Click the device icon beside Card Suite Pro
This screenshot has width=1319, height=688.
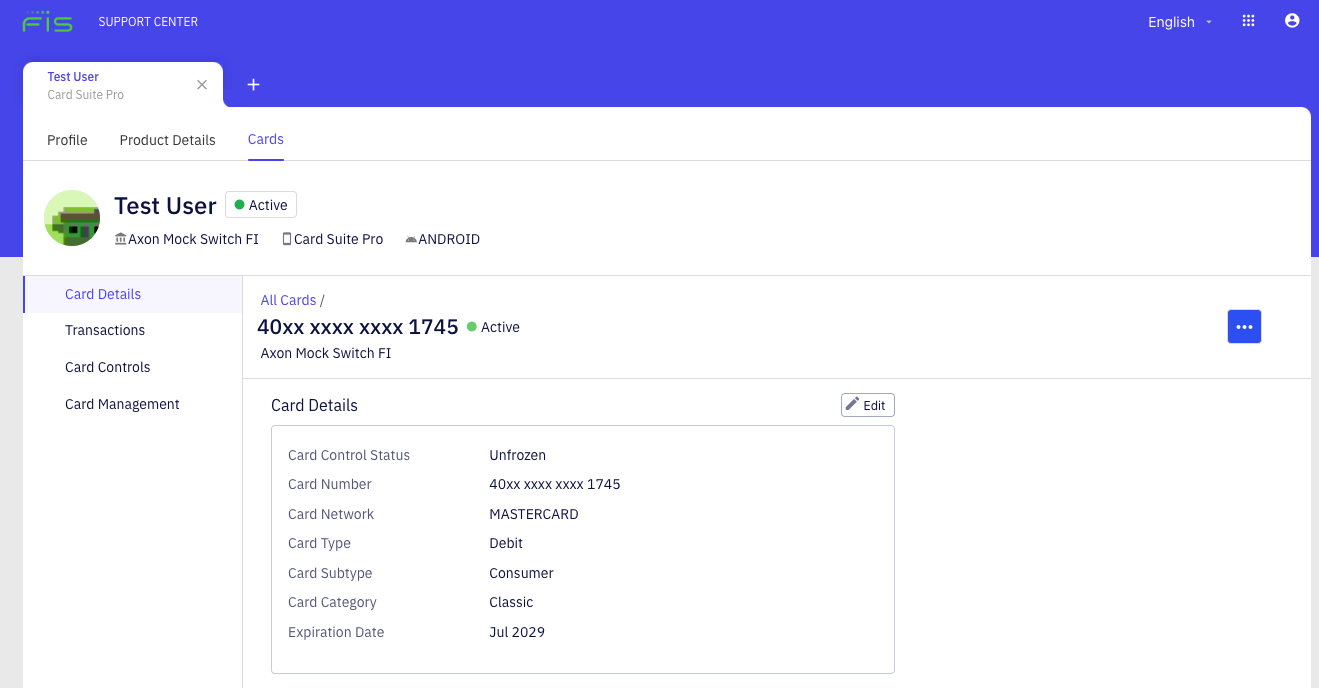[x=286, y=238]
